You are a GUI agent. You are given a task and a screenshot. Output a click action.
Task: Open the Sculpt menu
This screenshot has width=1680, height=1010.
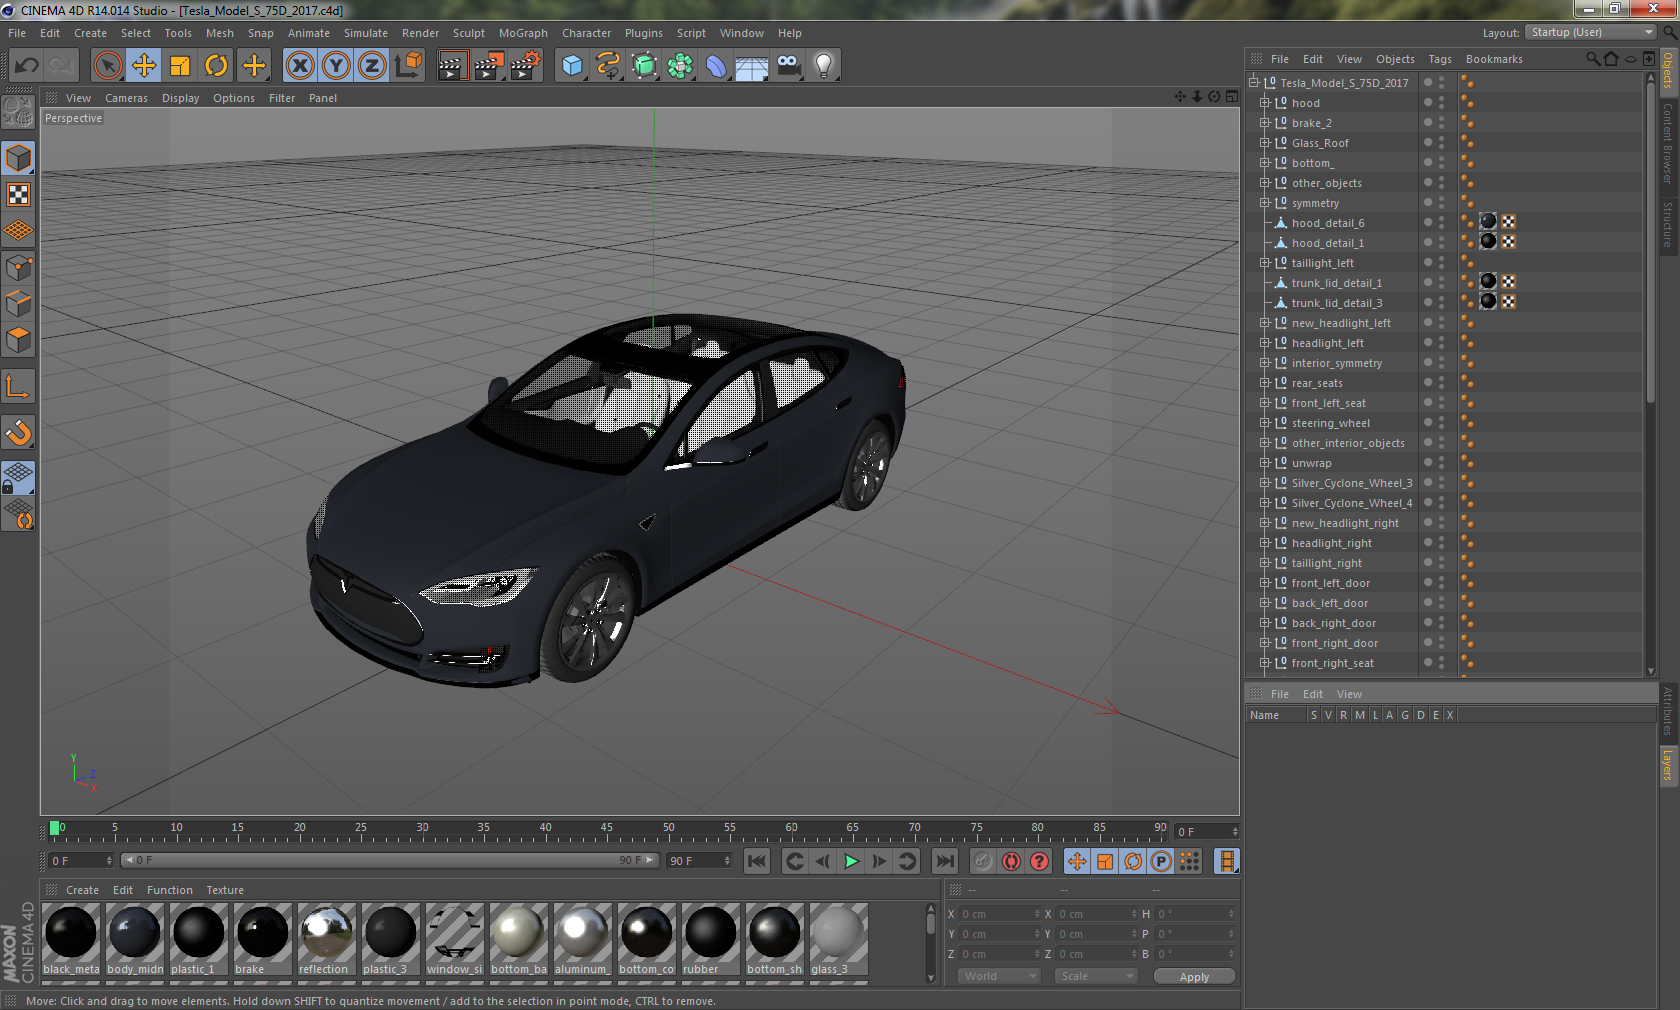468,33
